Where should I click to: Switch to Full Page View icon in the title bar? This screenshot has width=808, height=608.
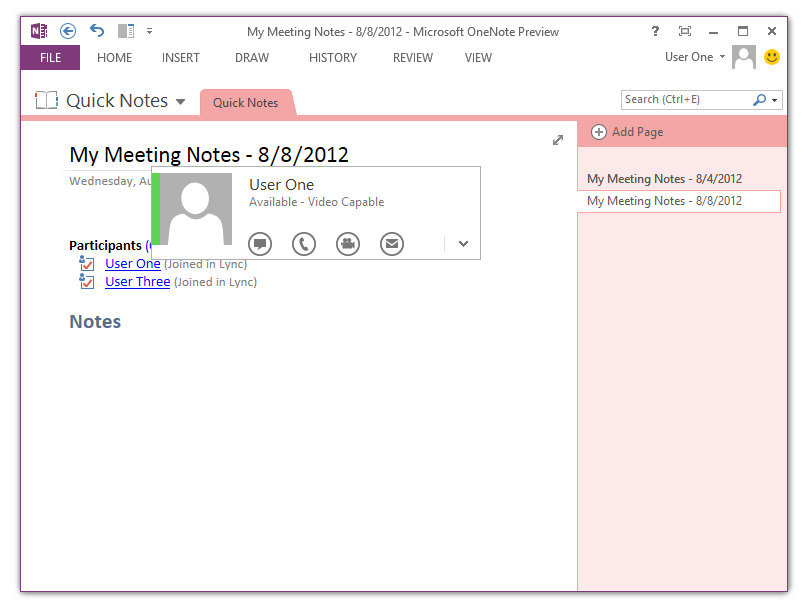(684, 31)
